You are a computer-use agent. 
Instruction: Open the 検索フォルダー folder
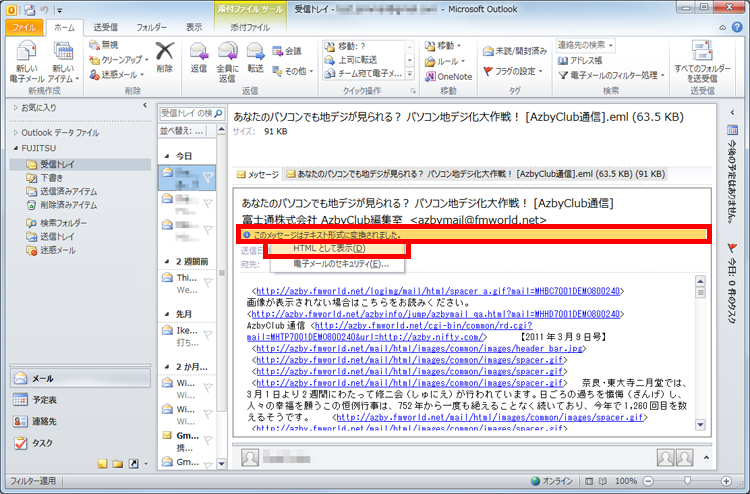[x=56, y=223]
